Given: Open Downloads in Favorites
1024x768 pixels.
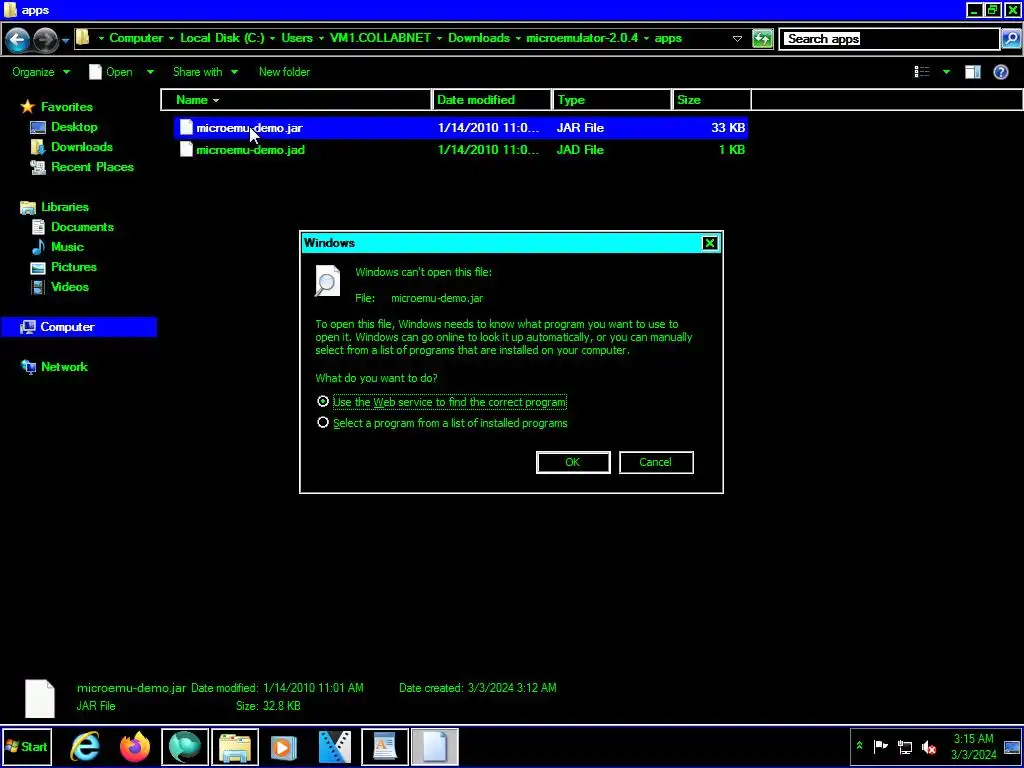Looking at the screenshot, I should click(82, 147).
